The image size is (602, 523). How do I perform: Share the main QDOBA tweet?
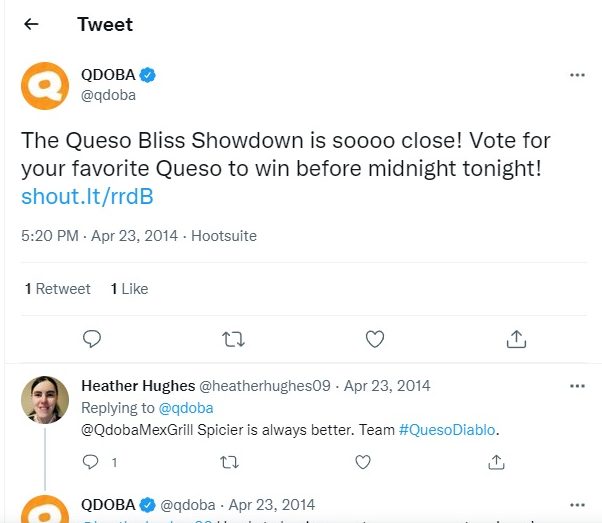[516, 339]
